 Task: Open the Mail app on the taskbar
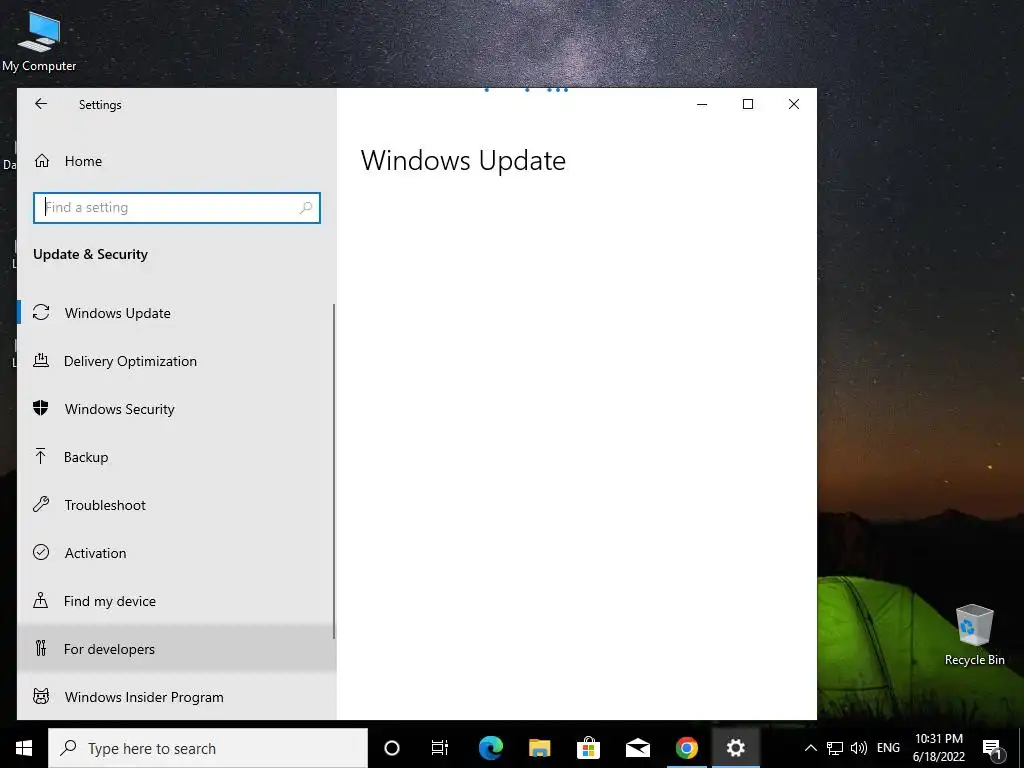[637, 748]
